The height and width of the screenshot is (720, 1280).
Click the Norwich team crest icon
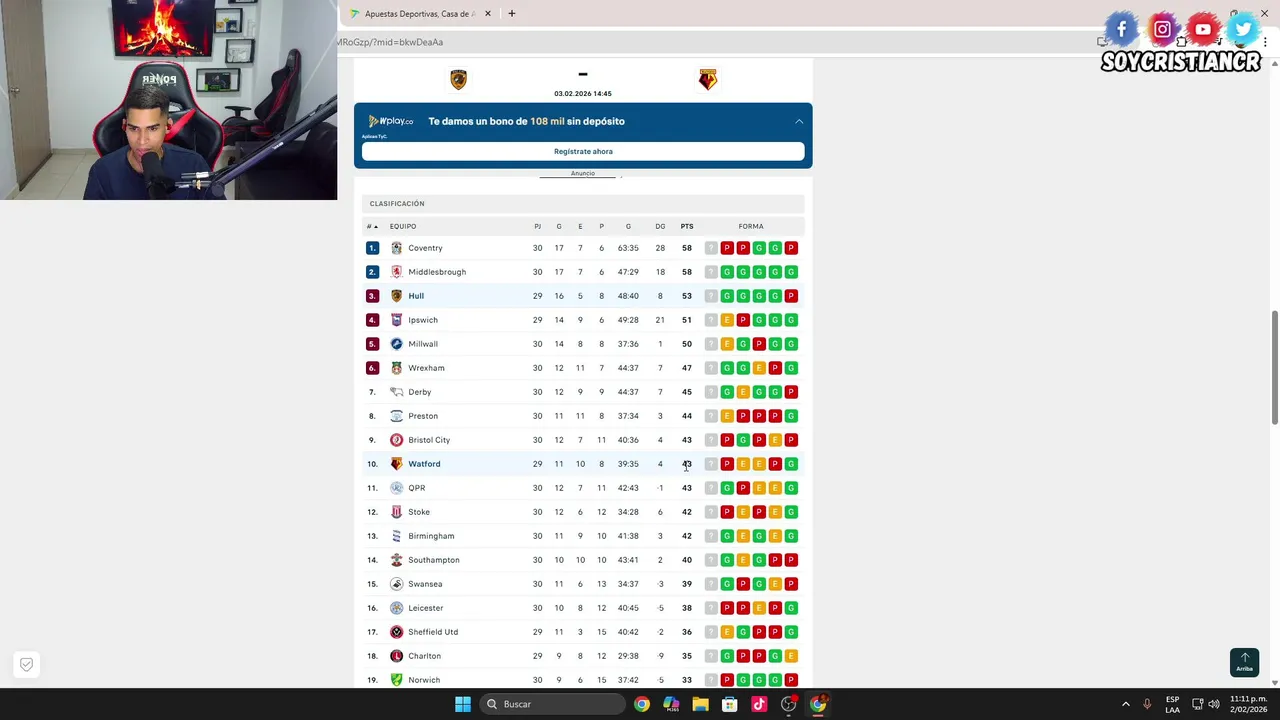click(x=397, y=680)
